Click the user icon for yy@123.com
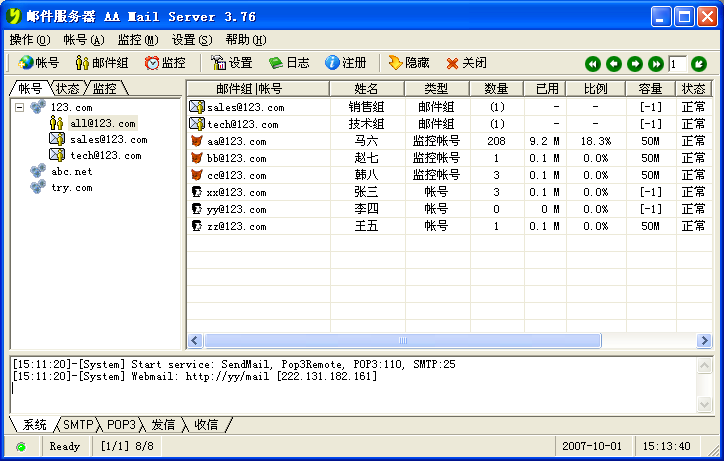The width and height of the screenshot is (724, 461). pyautogui.click(x=197, y=209)
